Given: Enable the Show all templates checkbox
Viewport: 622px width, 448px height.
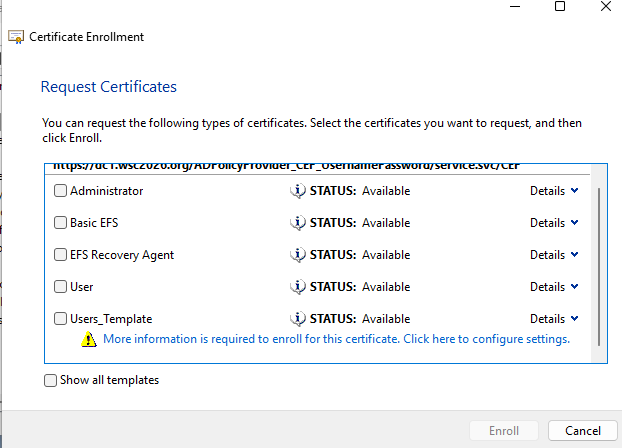Looking at the screenshot, I should tap(50, 381).
